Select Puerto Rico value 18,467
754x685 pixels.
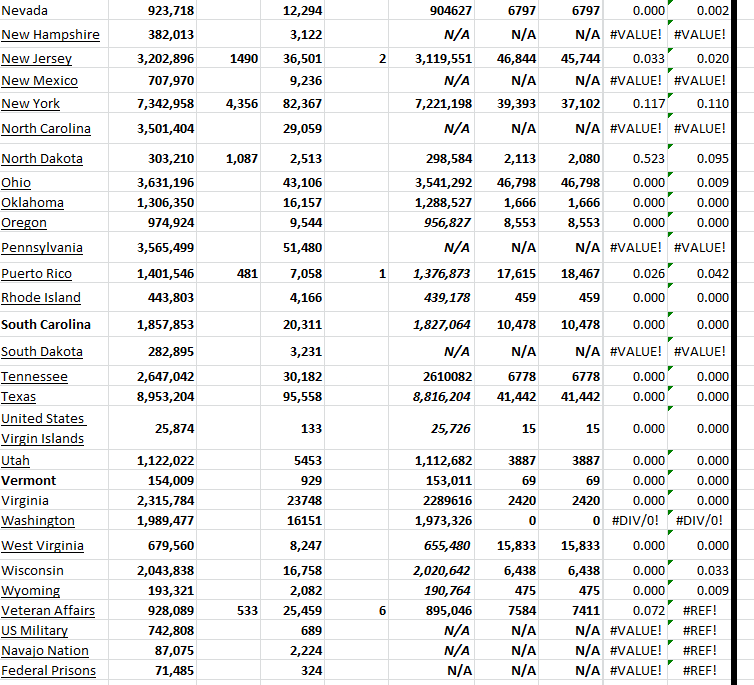point(571,274)
